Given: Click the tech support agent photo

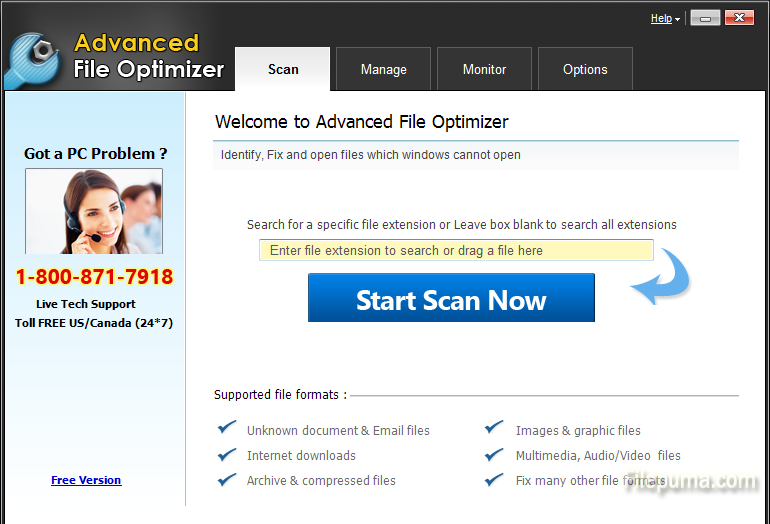Looking at the screenshot, I should coord(94,211).
